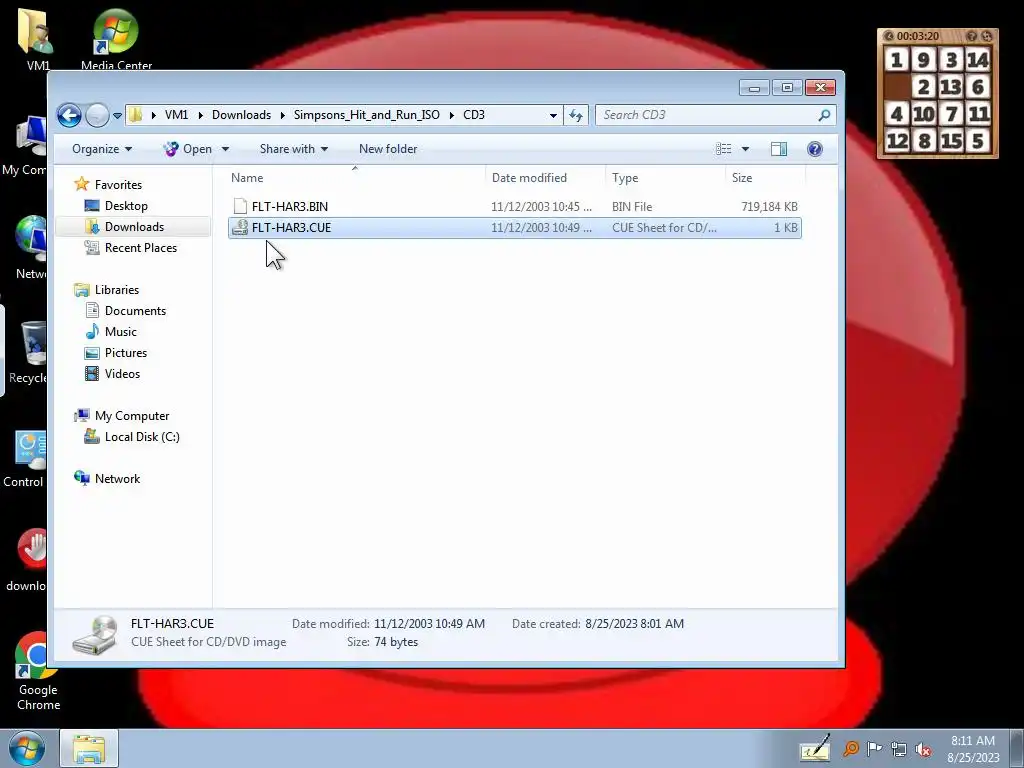1024x768 pixels.
Task: Click tile 10 in the puzzle gadget
Action: [923, 114]
